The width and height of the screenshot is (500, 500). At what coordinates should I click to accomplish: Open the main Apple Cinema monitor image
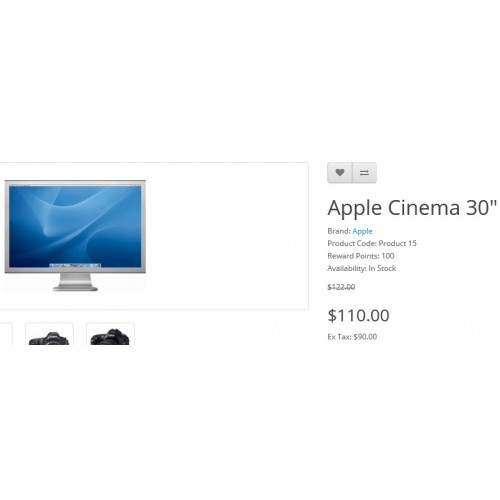click(75, 235)
